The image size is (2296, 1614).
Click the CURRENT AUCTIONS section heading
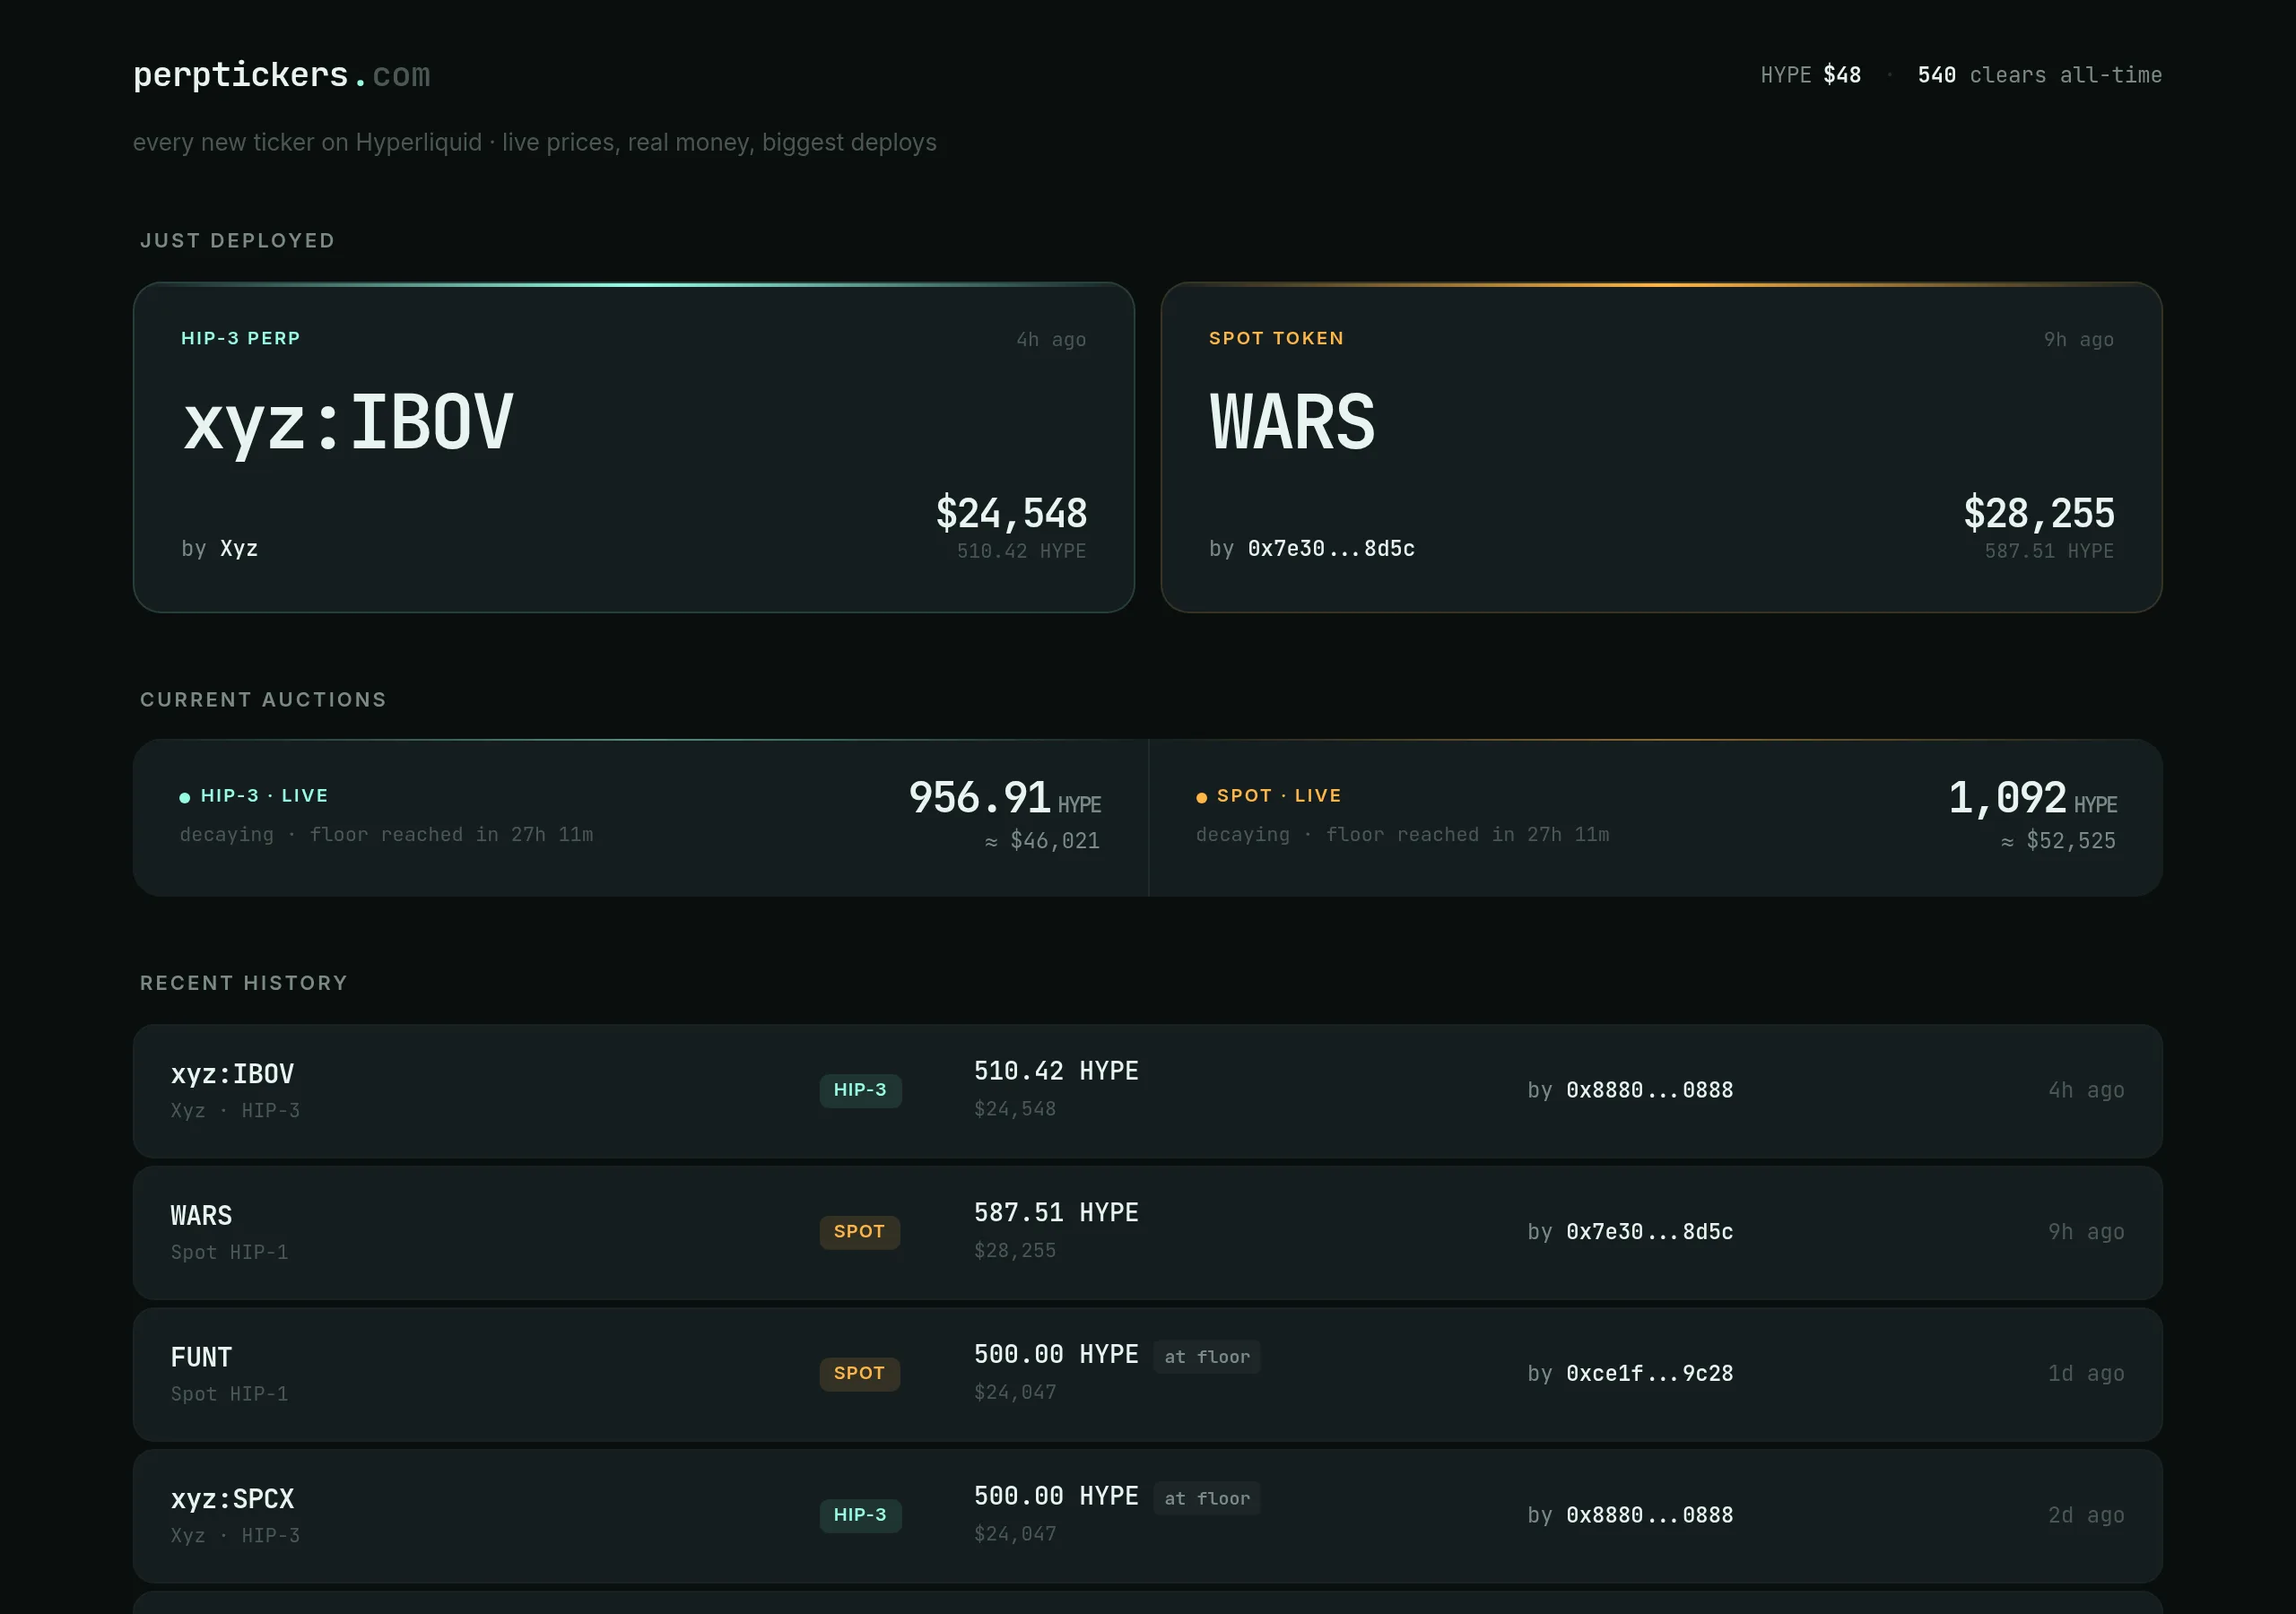pyautogui.click(x=263, y=699)
